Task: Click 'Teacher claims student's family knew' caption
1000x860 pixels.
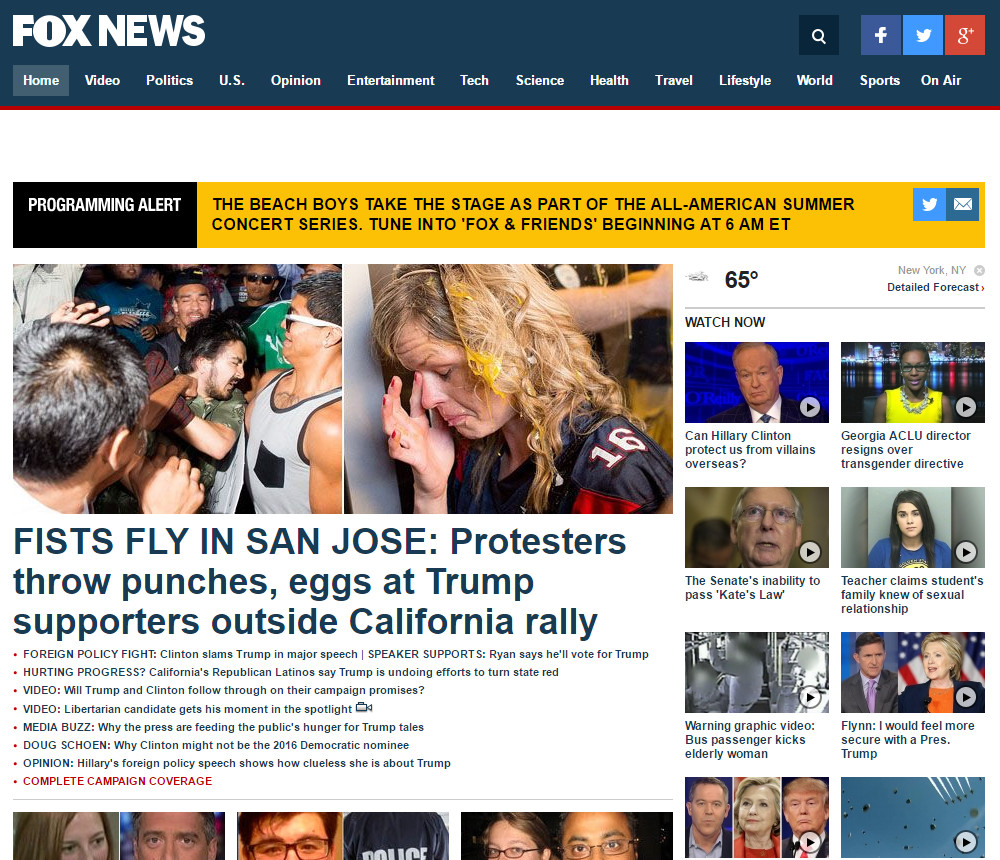Action: pyautogui.click(x=912, y=595)
